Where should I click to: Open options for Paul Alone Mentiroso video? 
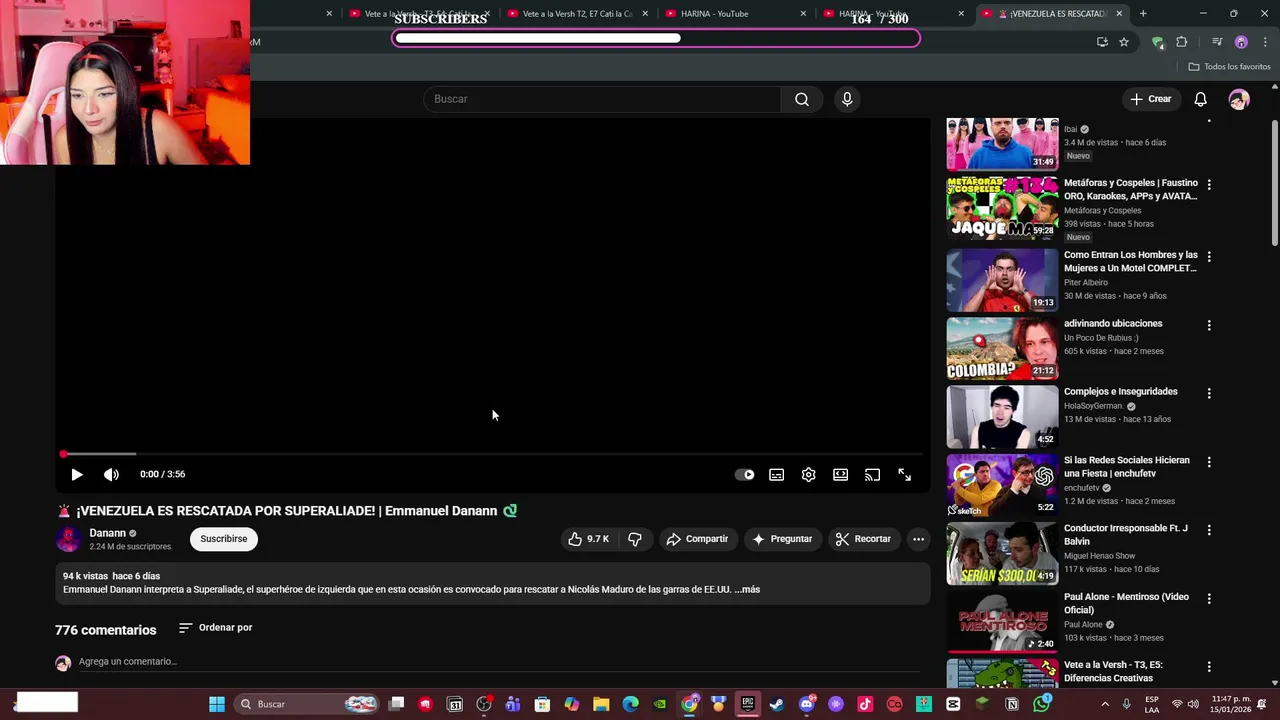coord(1209,598)
